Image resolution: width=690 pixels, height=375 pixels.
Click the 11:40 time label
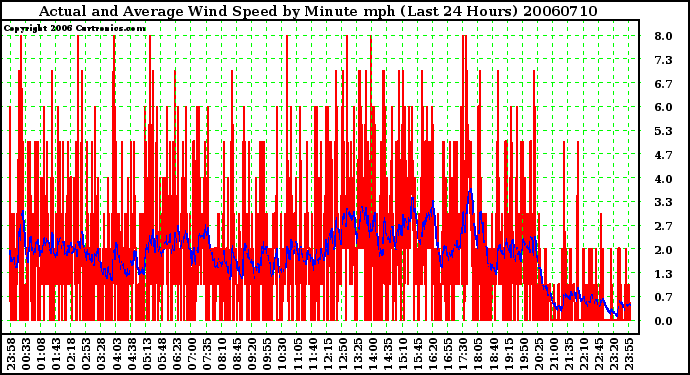click(x=312, y=354)
